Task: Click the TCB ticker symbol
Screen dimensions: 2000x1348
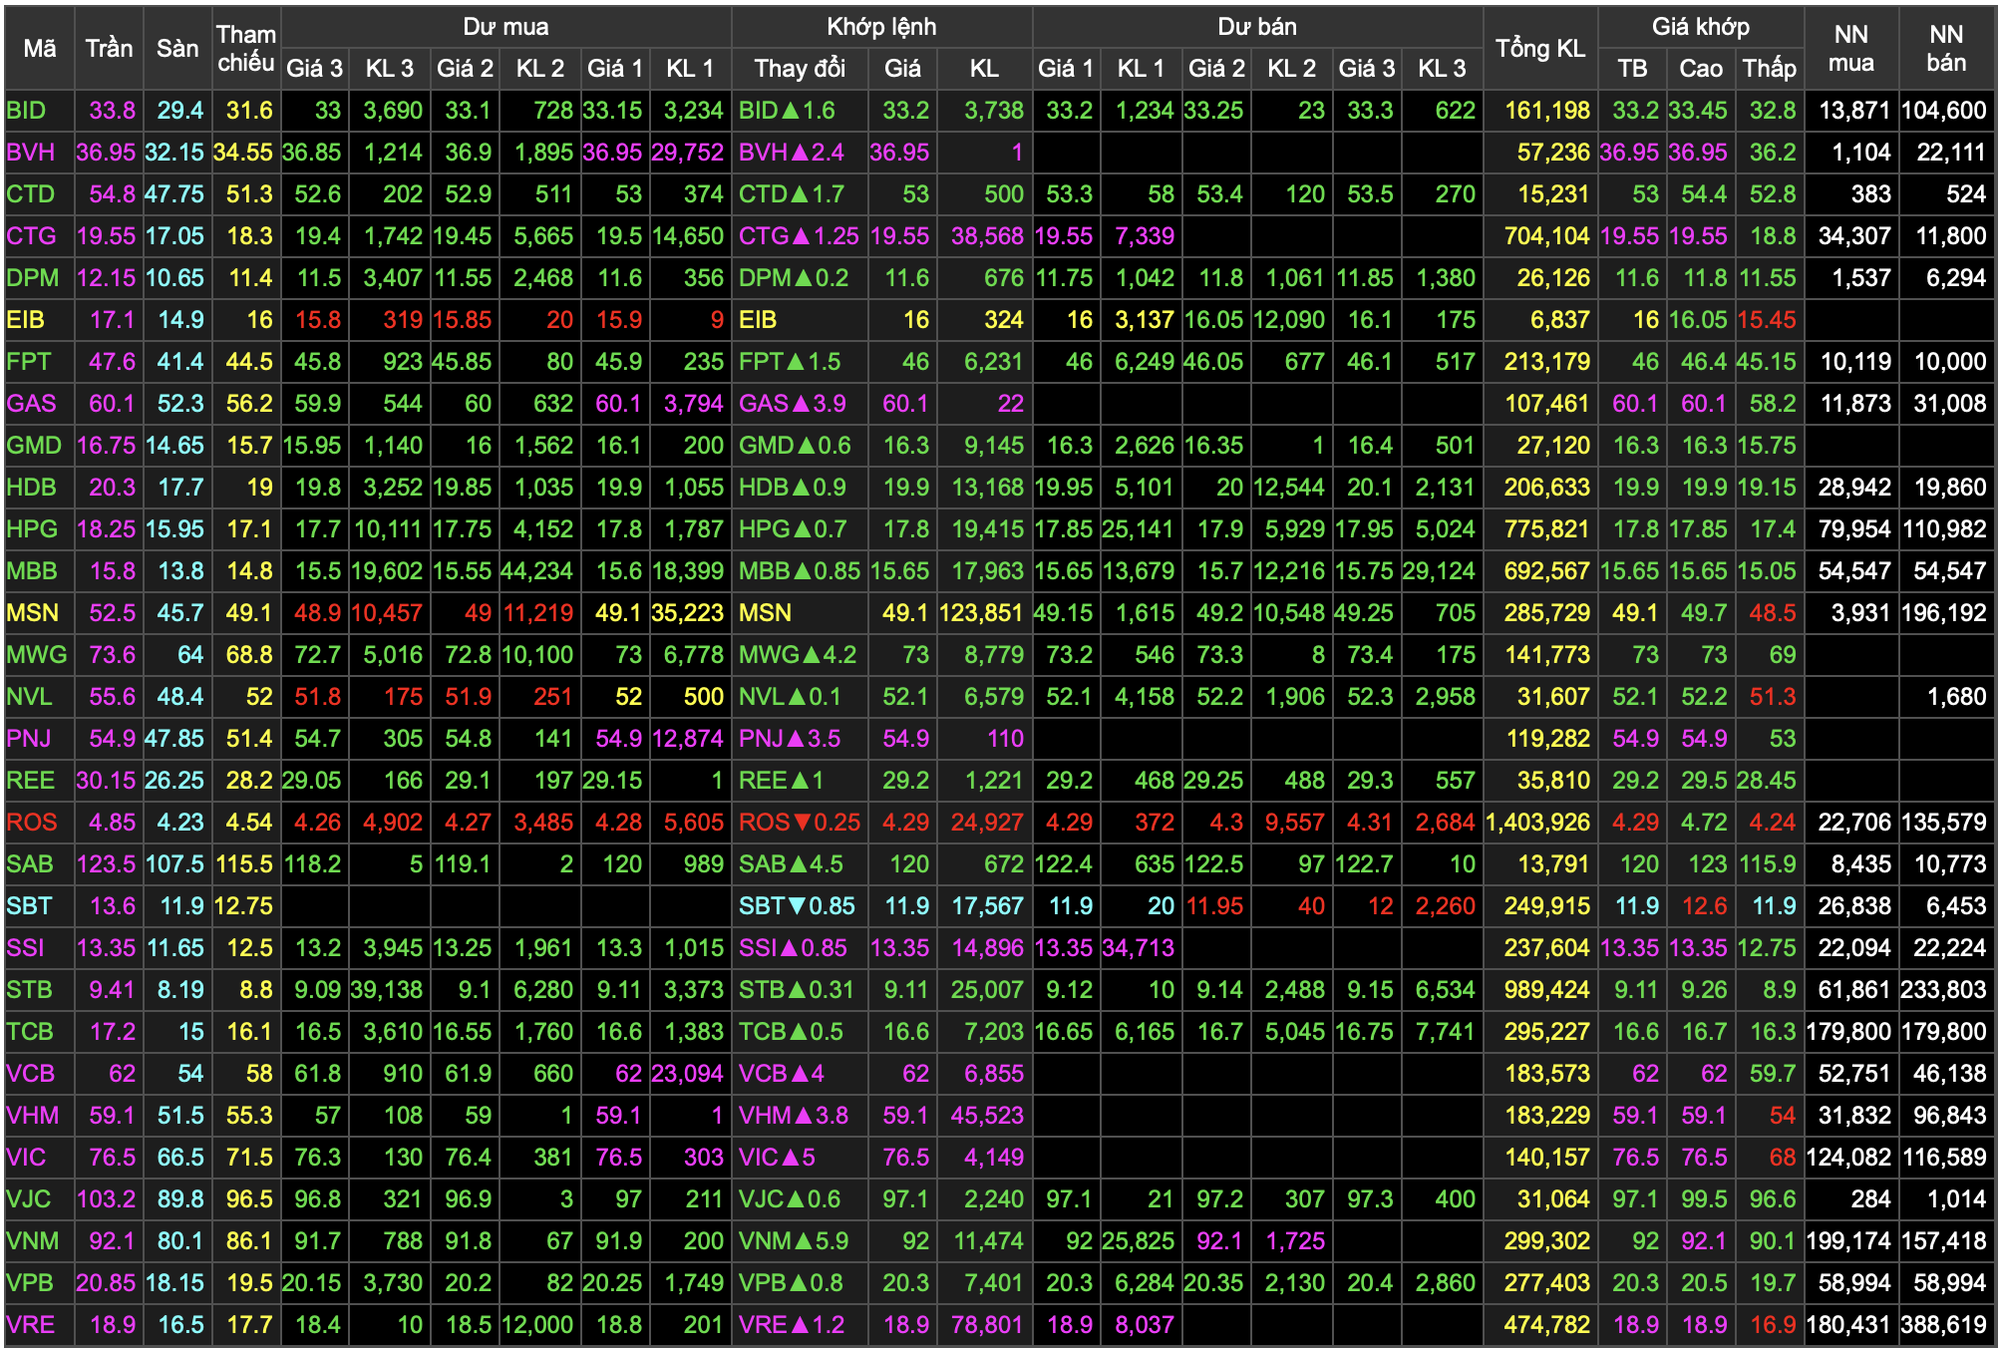Action: pyautogui.click(x=29, y=1031)
